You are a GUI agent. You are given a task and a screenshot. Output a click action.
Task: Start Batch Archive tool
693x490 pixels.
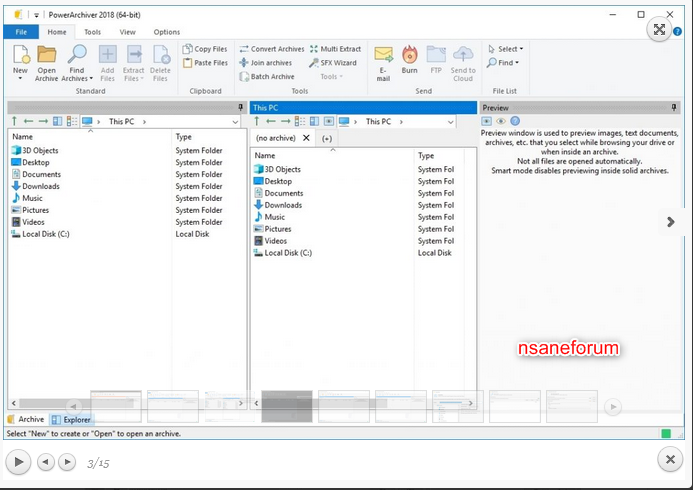(267, 76)
